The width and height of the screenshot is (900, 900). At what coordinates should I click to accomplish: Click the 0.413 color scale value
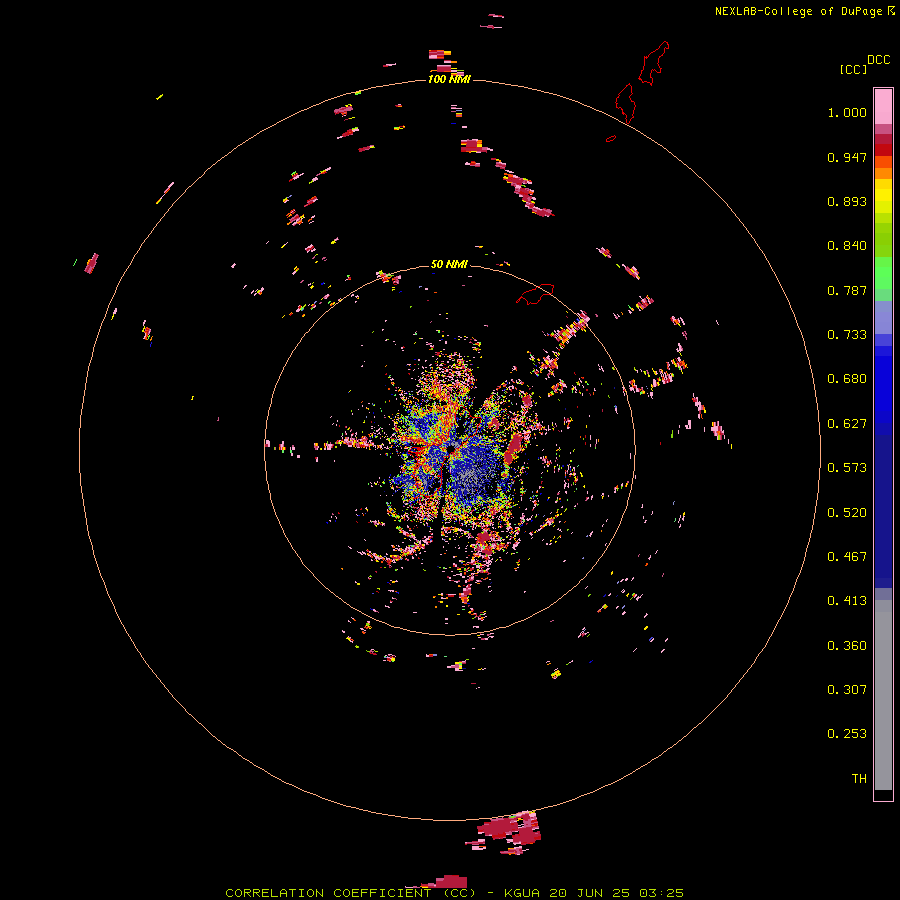click(x=847, y=601)
